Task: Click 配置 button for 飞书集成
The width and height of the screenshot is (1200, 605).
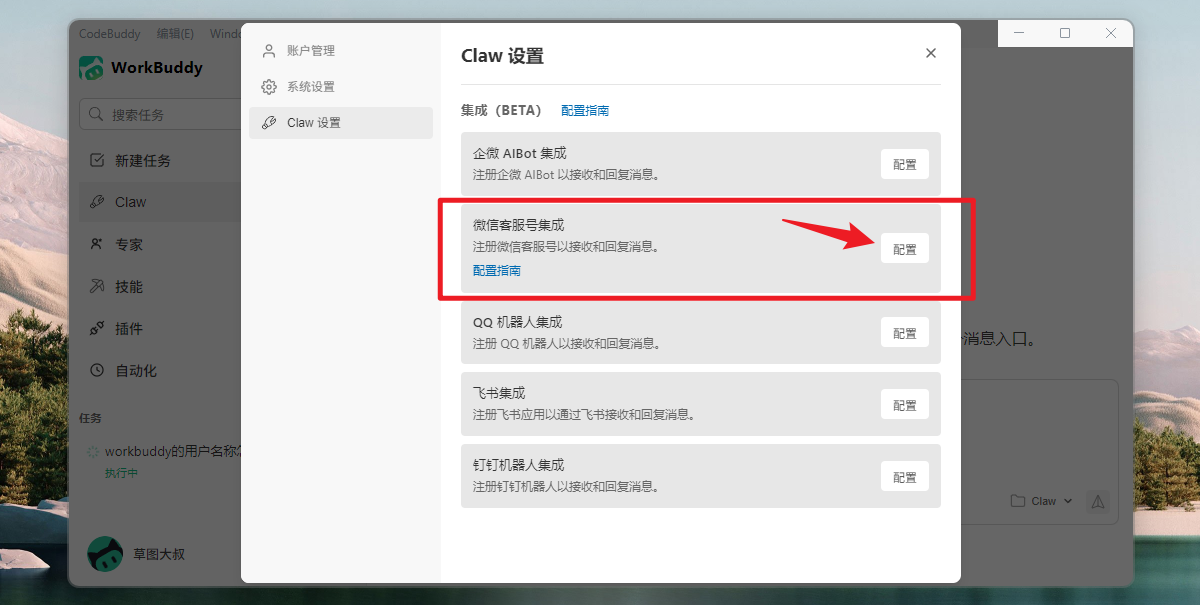Action: [x=904, y=405]
